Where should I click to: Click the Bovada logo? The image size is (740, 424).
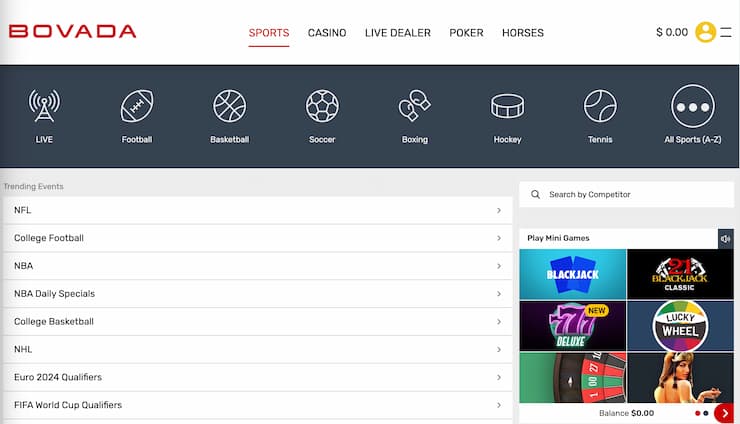click(73, 31)
